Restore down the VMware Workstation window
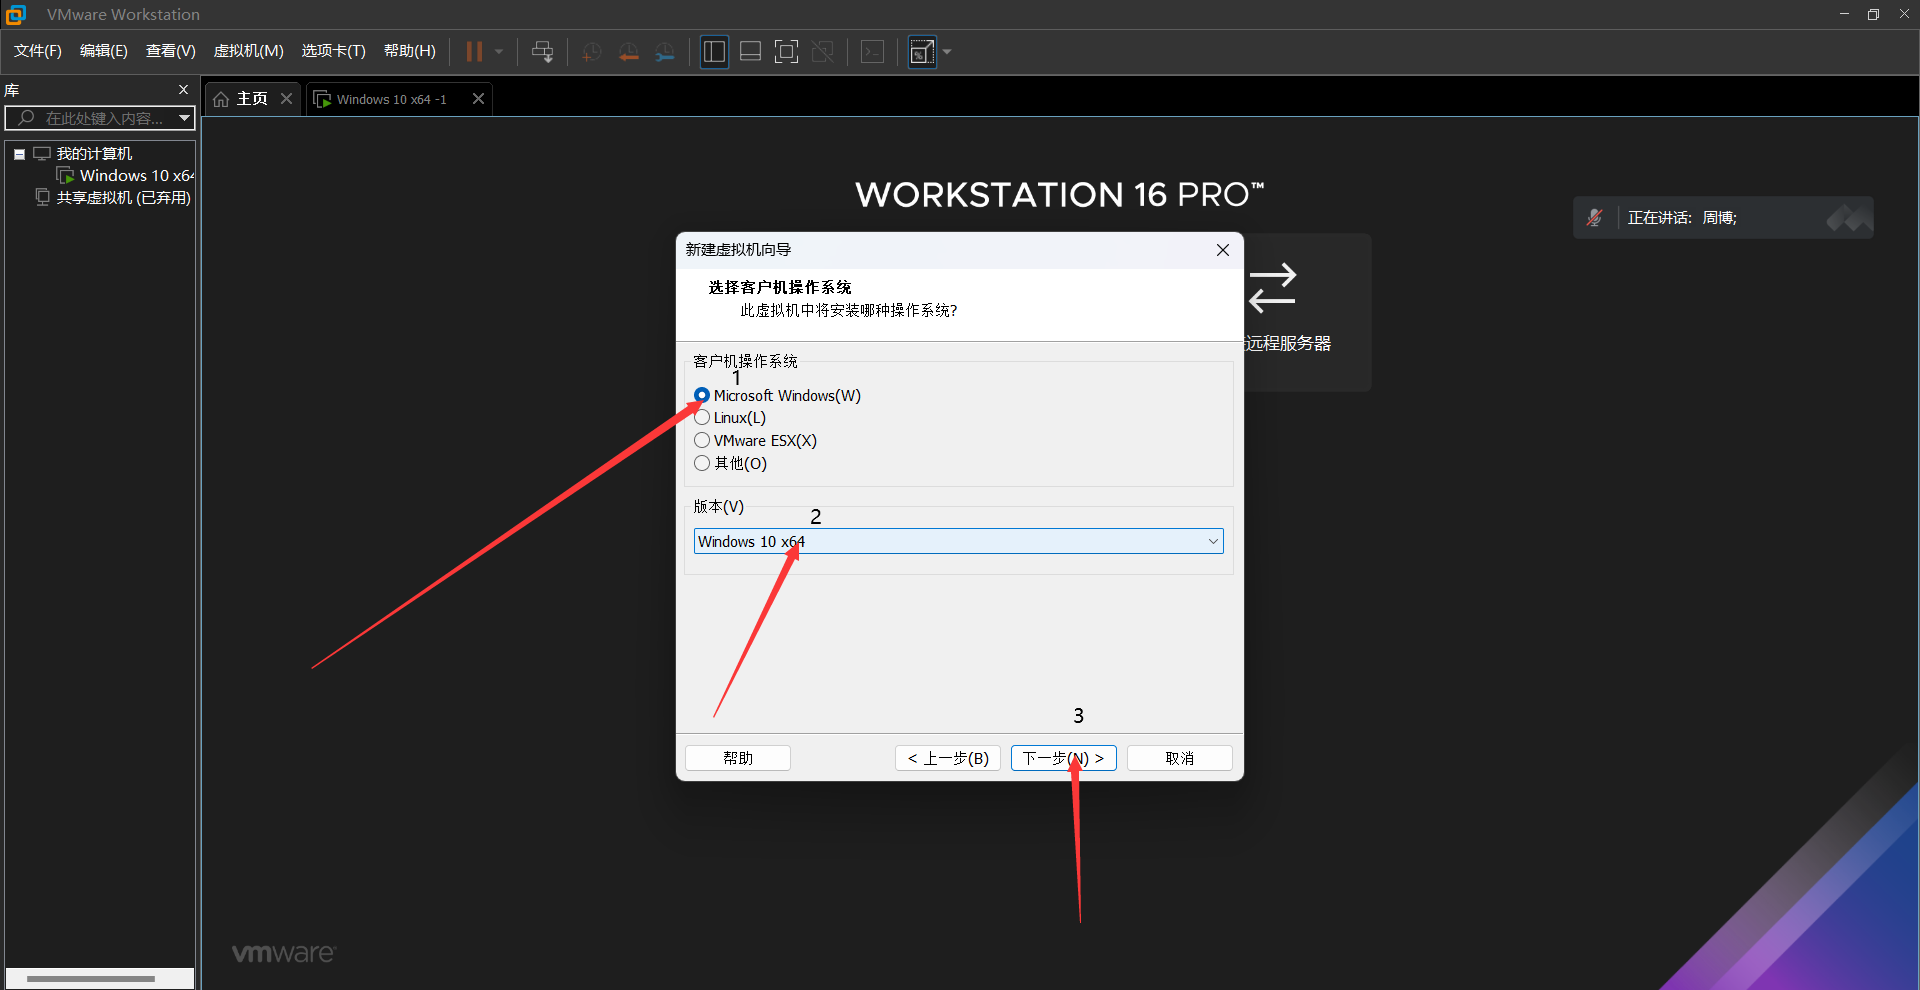Image resolution: width=1920 pixels, height=990 pixels. tap(1873, 14)
